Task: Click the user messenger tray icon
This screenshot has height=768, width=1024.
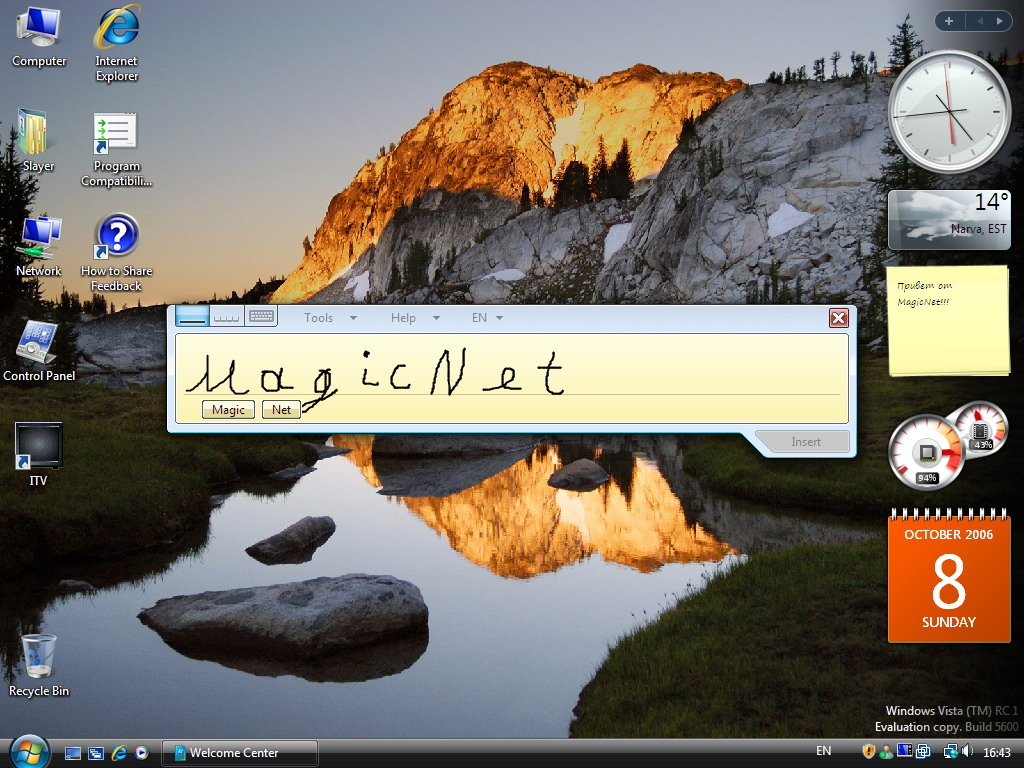Action: point(886,752)
